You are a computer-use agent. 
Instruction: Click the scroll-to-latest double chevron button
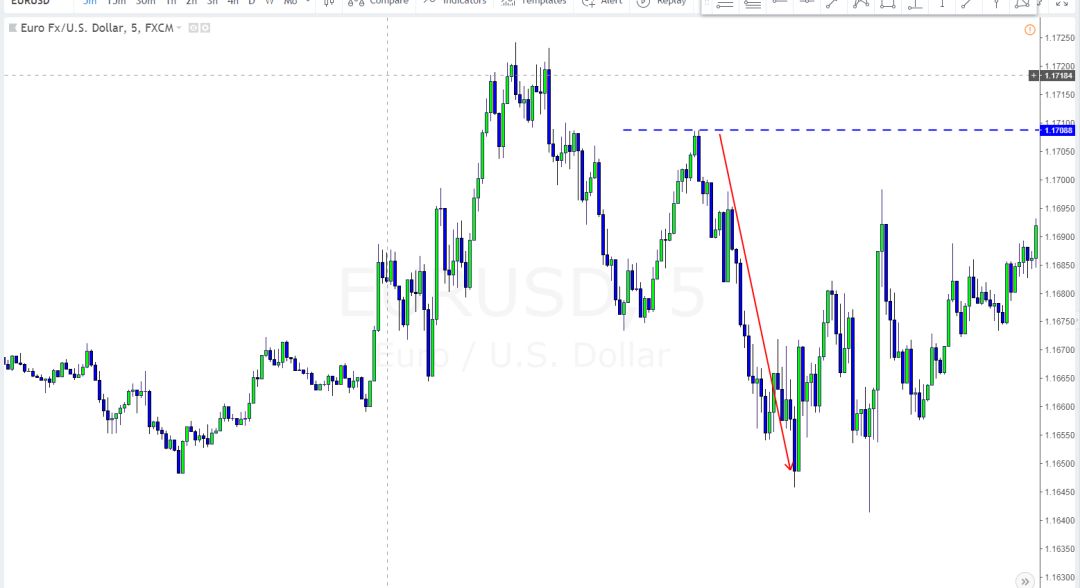[x=1025, y=580]
